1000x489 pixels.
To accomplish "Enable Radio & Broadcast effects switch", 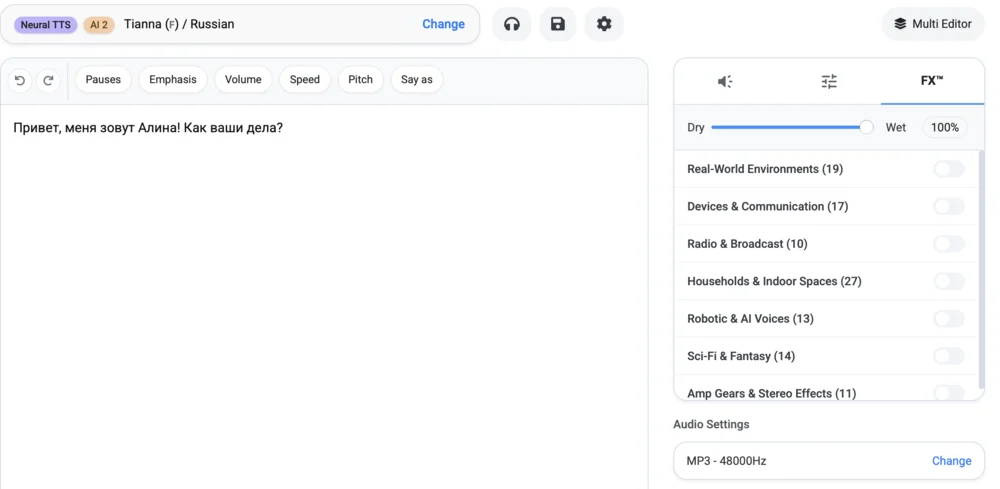I will pyautogui.click(x=948, y=244).
